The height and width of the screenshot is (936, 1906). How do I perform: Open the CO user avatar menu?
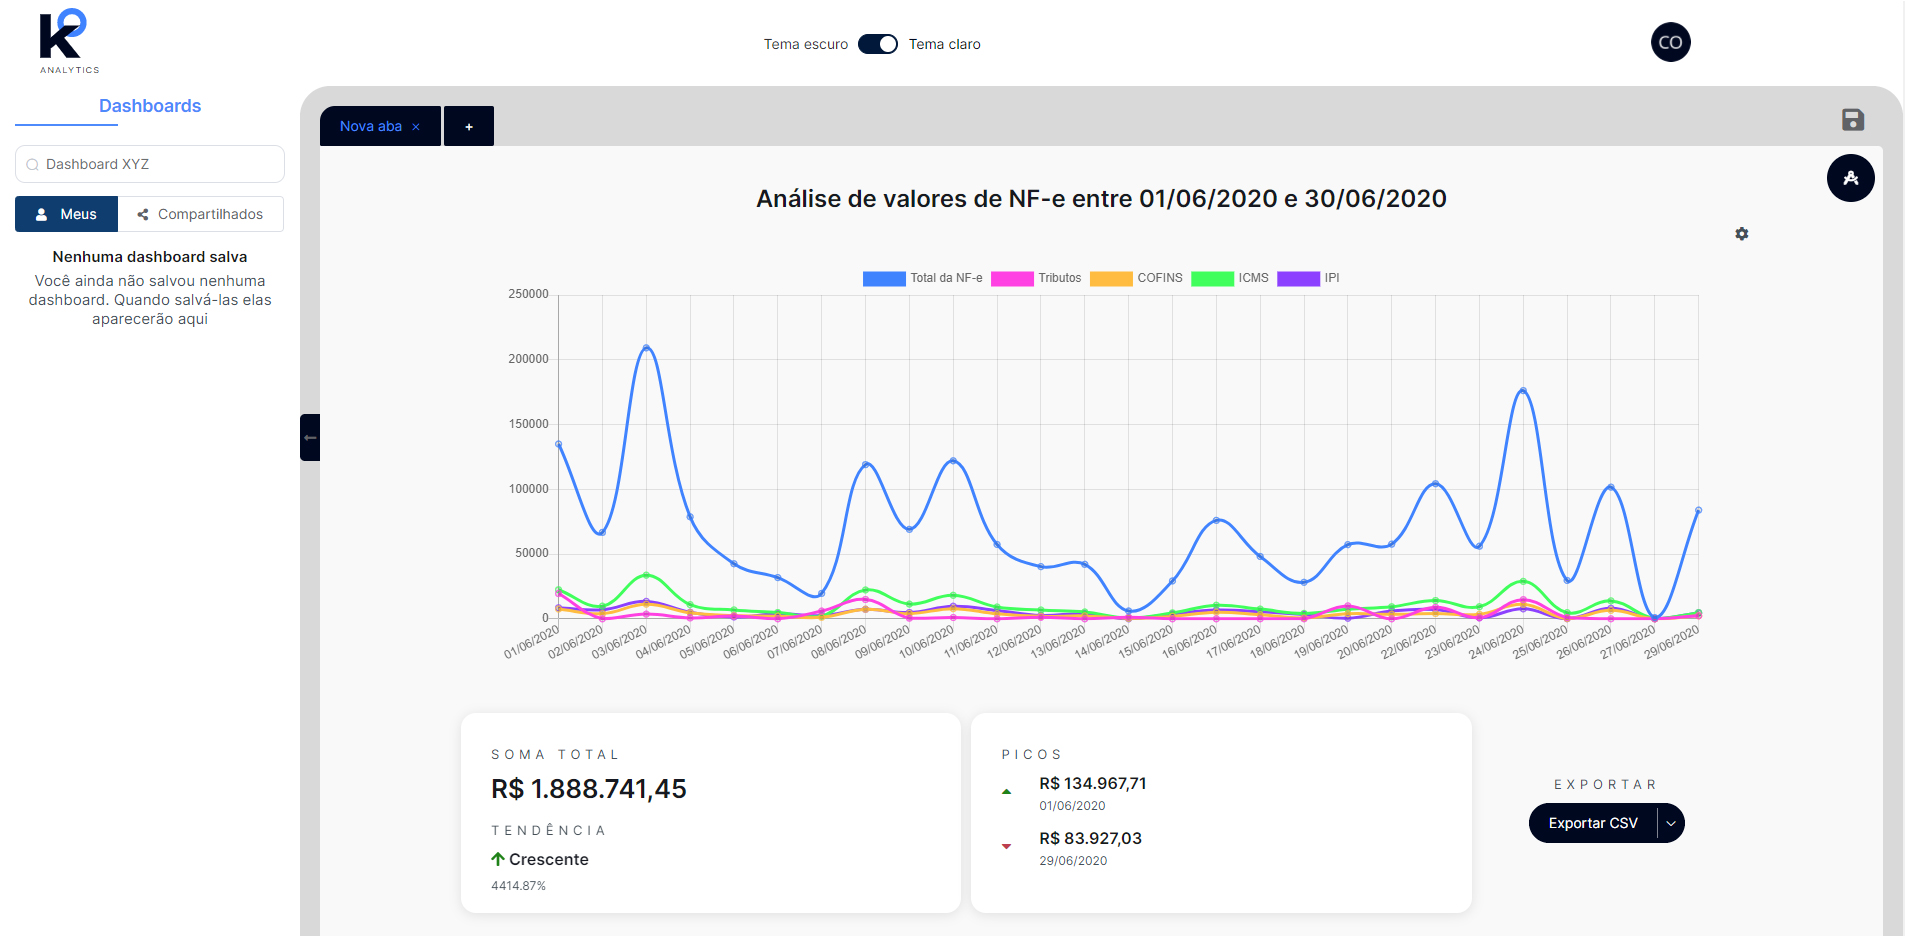[x=1670, y=42]
